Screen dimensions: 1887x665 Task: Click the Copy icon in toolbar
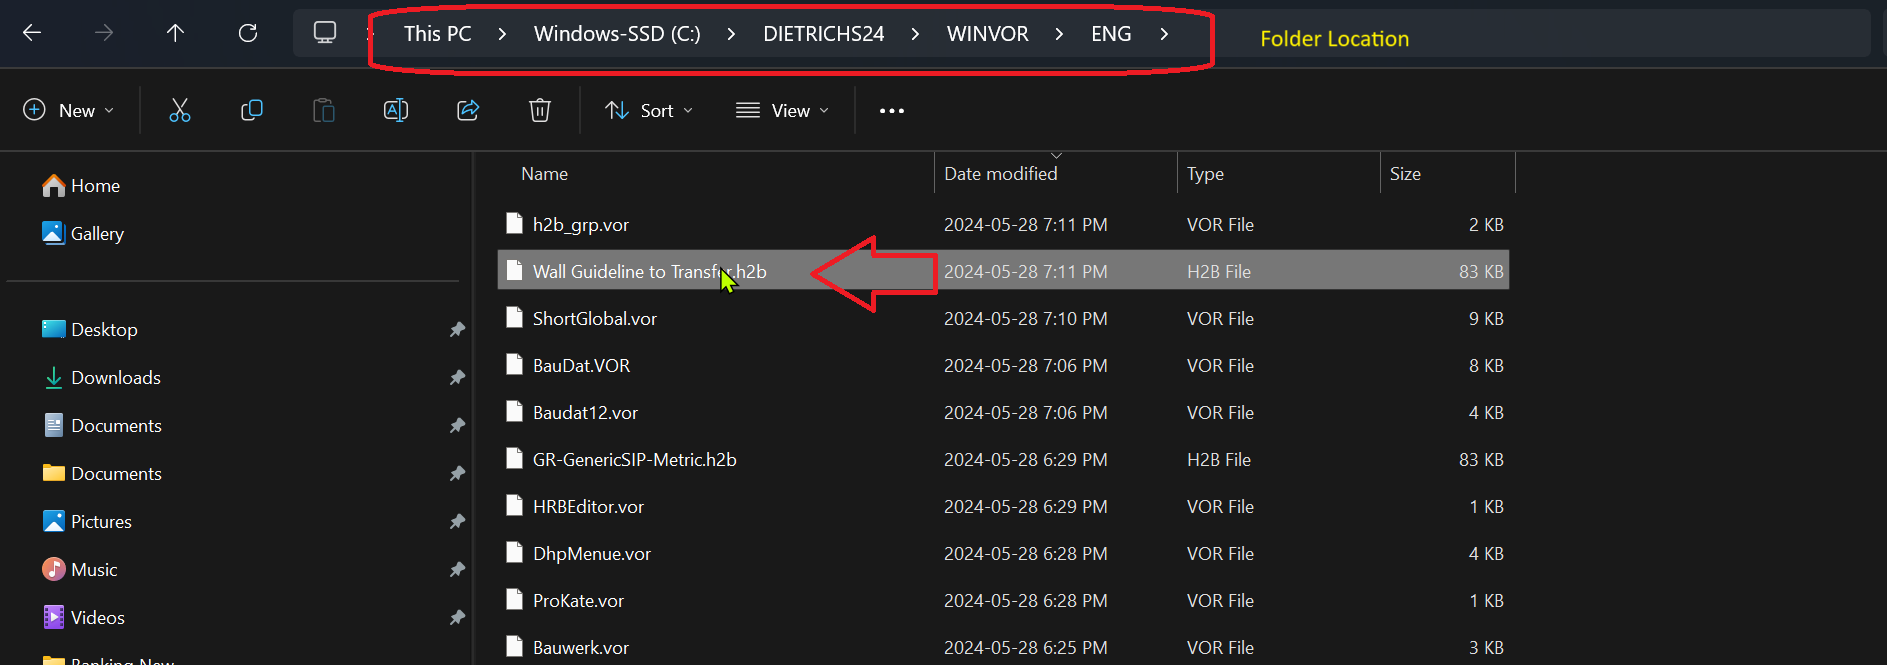[x=252, y=110]
